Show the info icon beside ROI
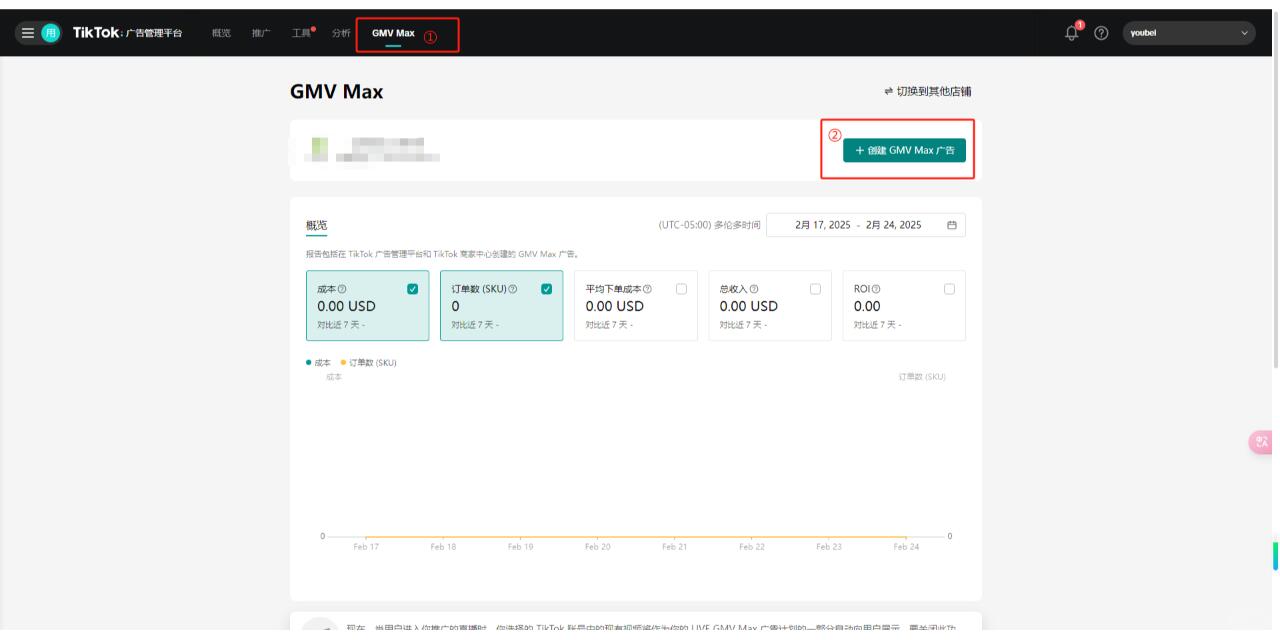The image size is (1280, 640). tap(876, 289)
